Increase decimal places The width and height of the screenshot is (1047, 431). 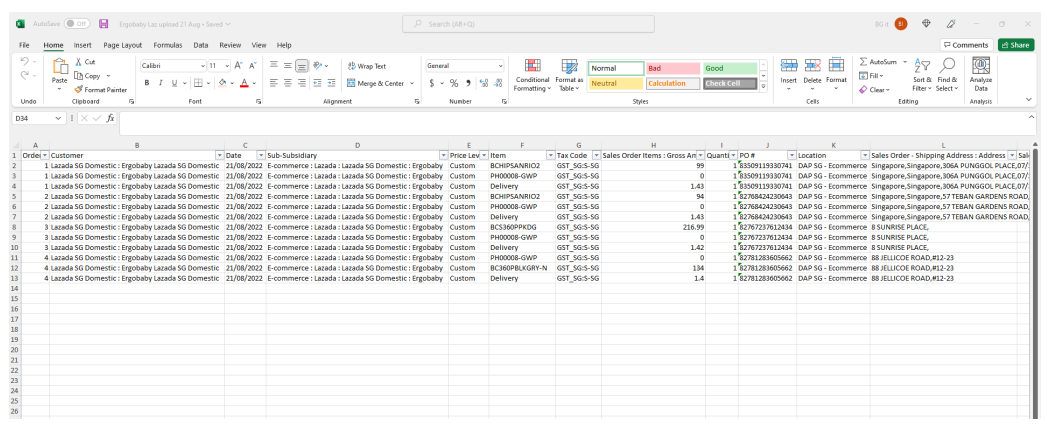point(484,84)
